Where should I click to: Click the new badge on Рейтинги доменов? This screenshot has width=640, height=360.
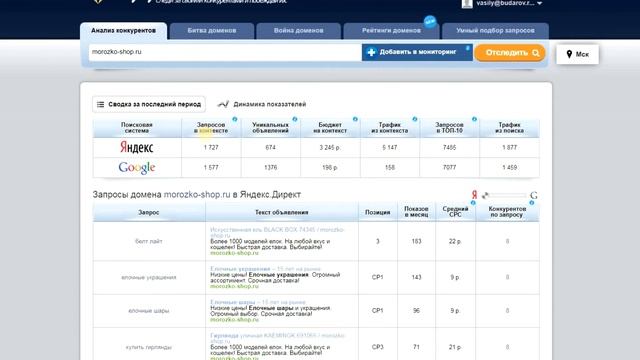430,22
